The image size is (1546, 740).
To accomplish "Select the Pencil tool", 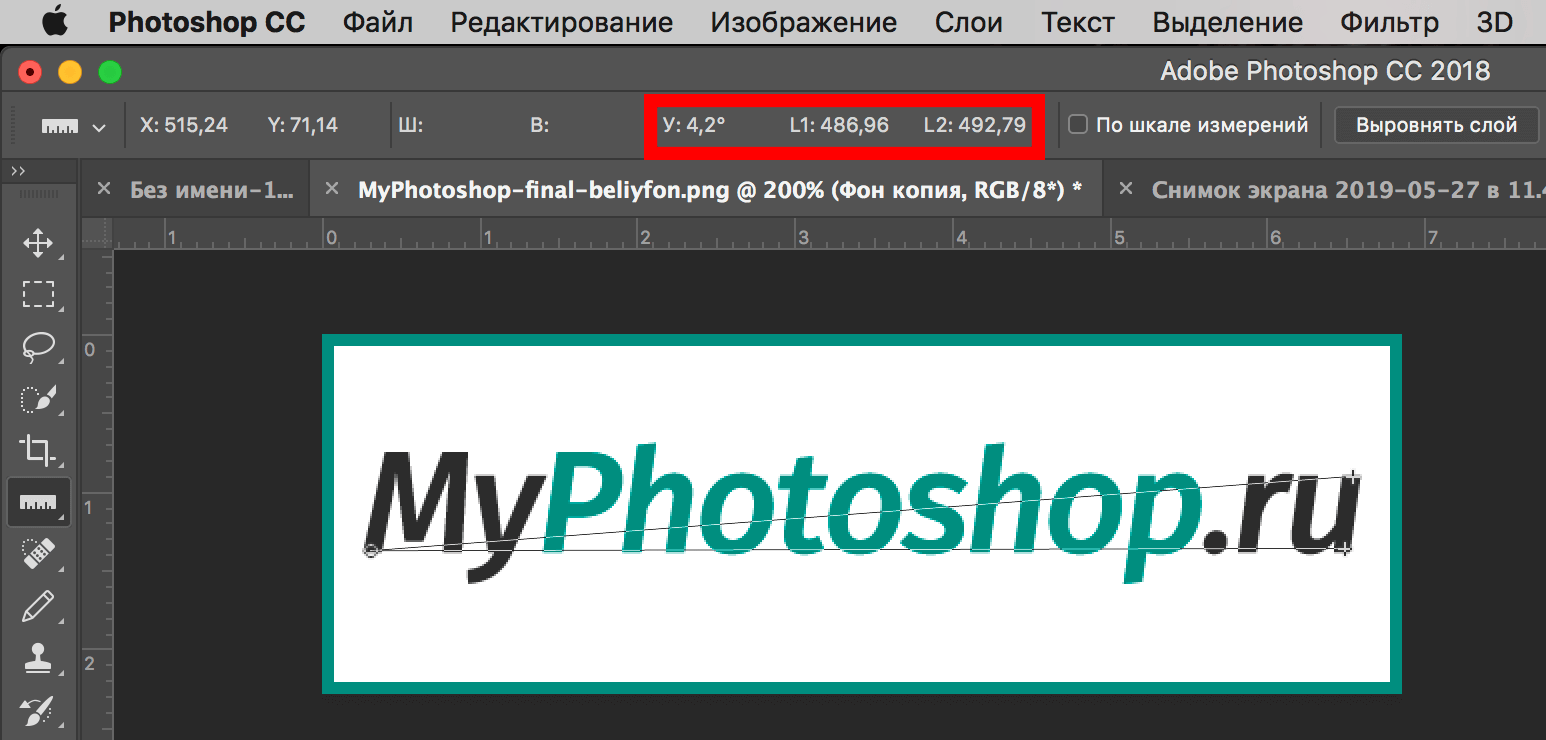I will click(x=38, y=604).
